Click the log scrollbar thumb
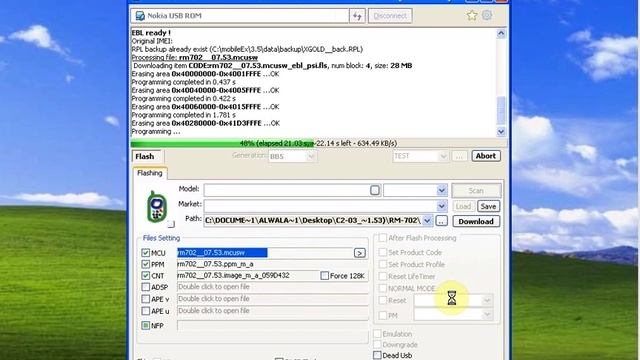 point(501,110)
